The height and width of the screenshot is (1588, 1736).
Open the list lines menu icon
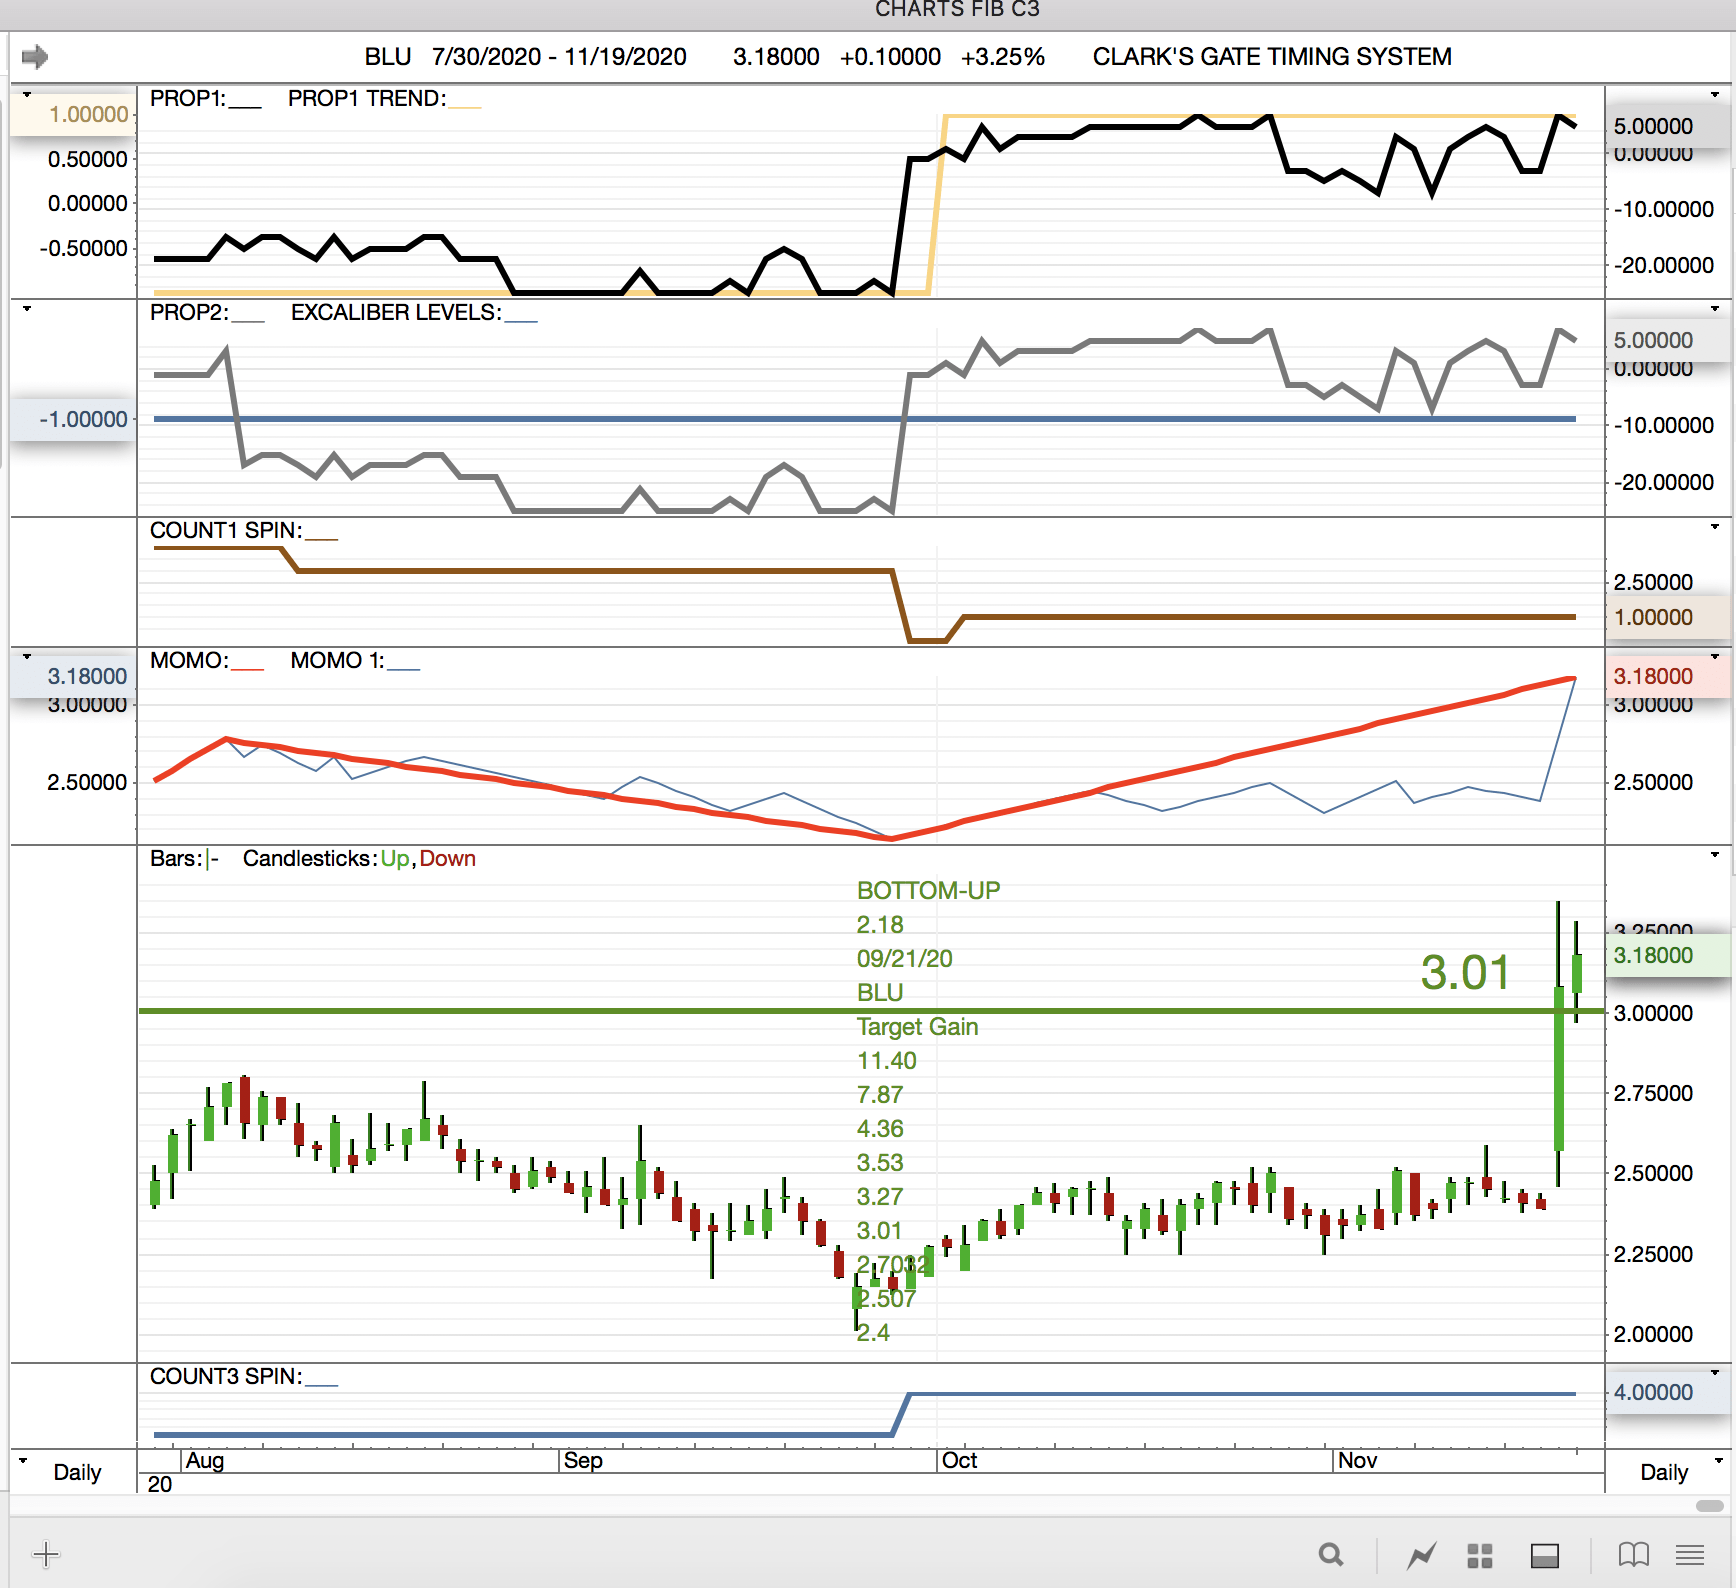[x=1690, y=1554]
